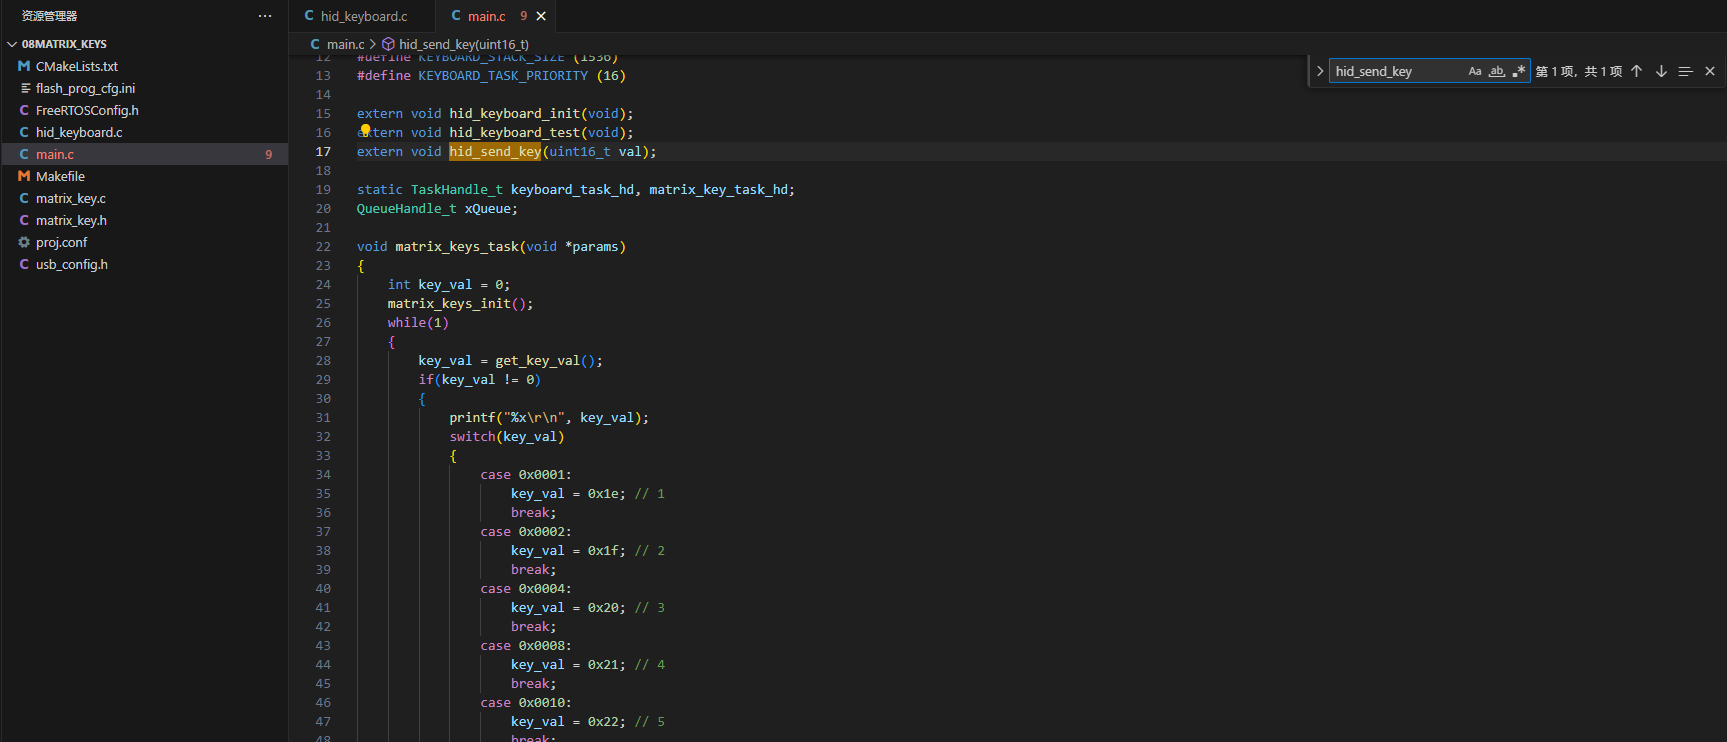Click the match count text in find widget

click(x=1578, y=71)
